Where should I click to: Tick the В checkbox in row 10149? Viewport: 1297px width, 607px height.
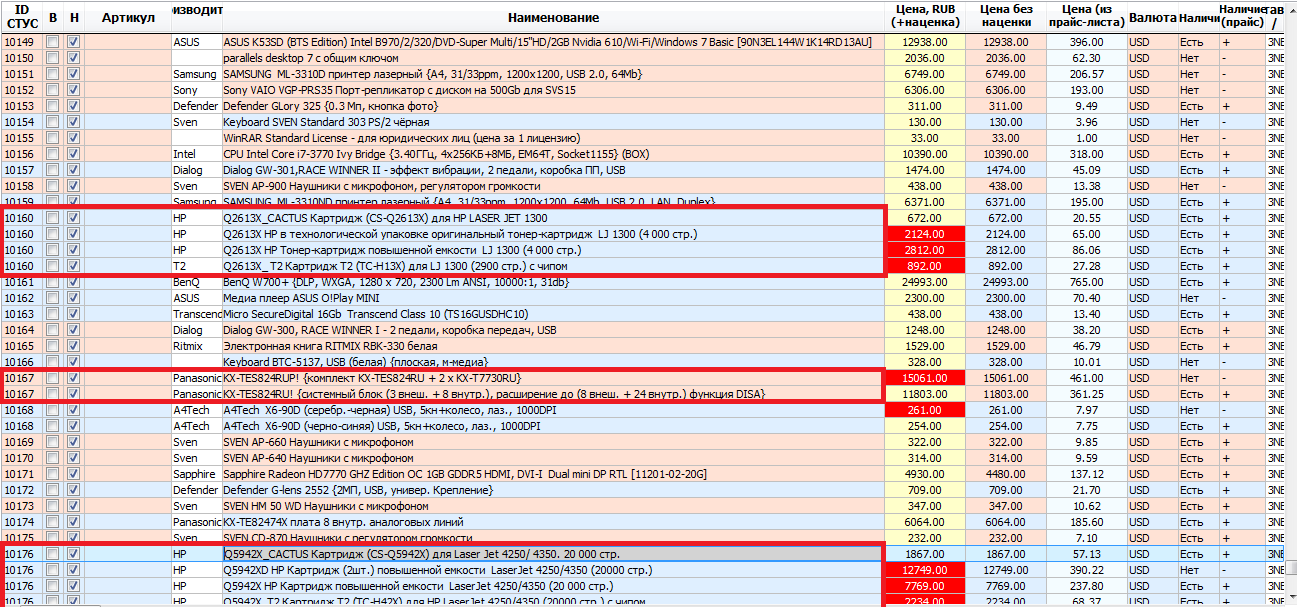pyautogui.click(x=52, y=42)
